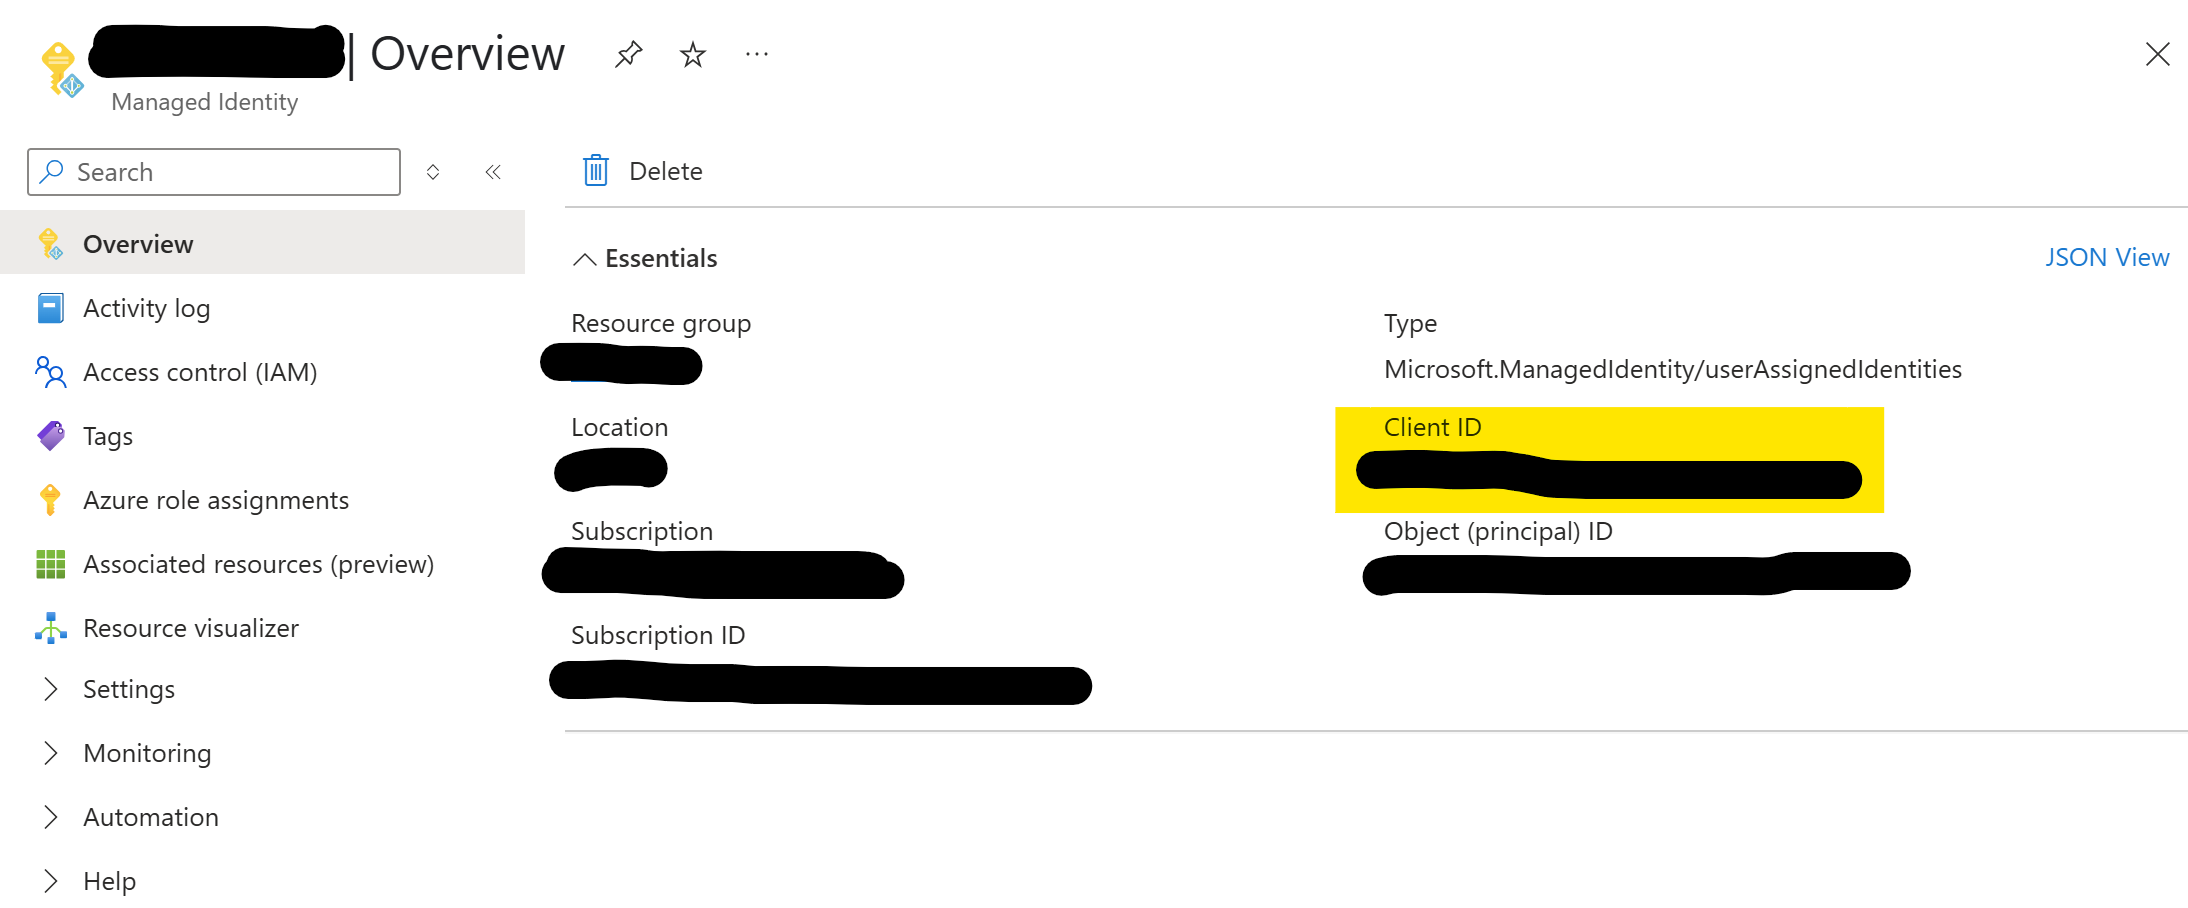Click the Resource visualizer diagram icon
2188x908 pixels.
pos(50,628)
